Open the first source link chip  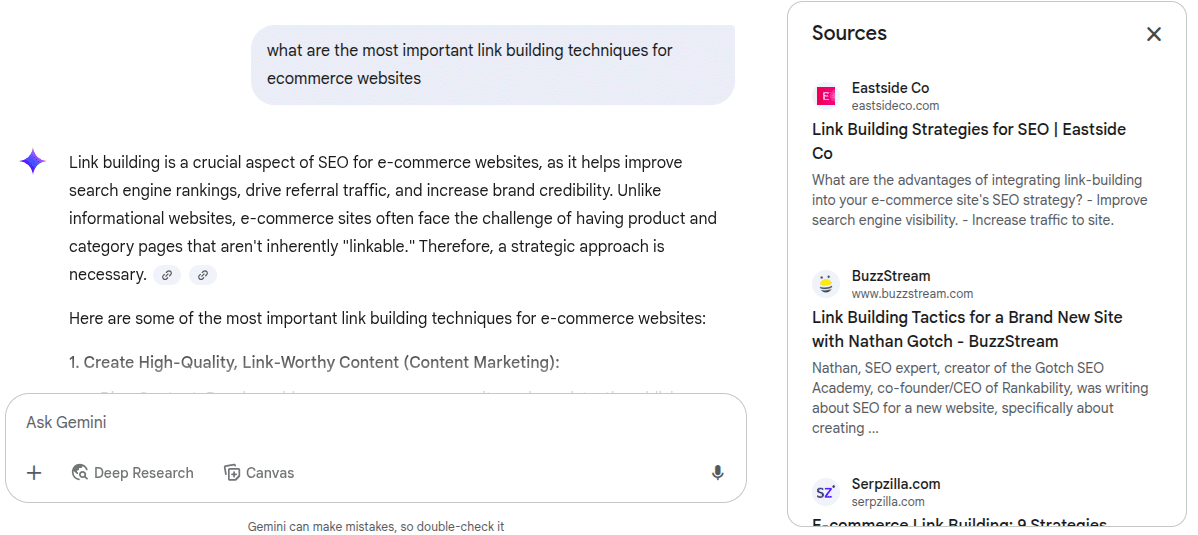pos(167,275)
